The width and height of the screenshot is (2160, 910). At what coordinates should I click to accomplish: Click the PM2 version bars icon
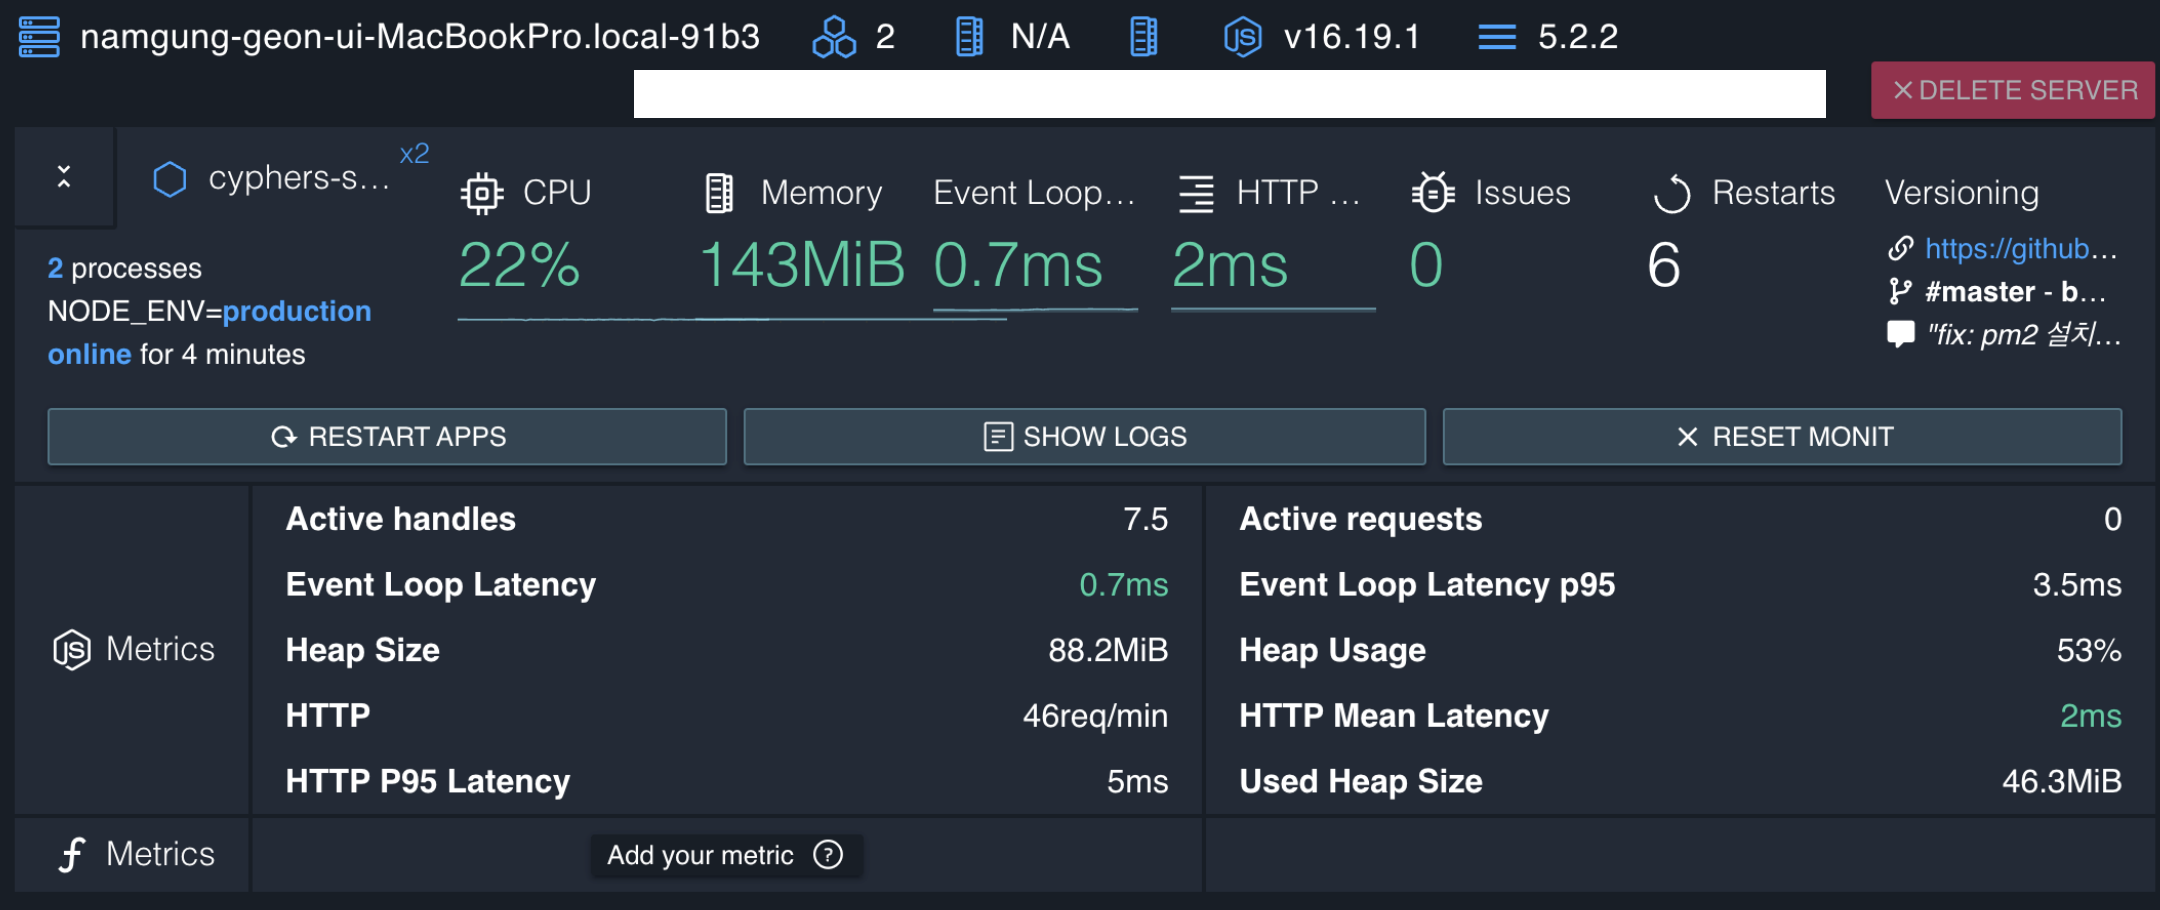(x=1497, y=38)
